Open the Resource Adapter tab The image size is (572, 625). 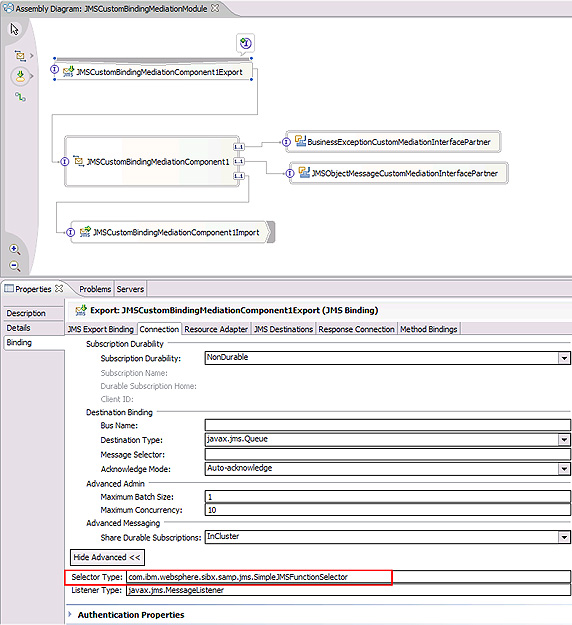click(x=216, y=329)
